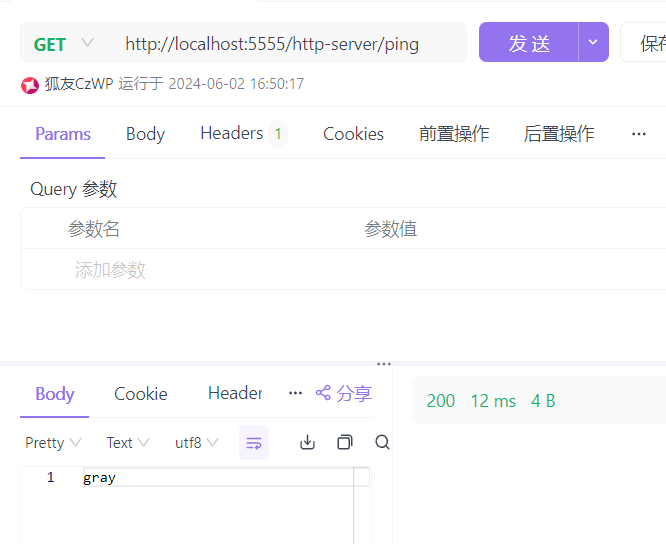The image size is (666, 544).
Task: Click the 200 status code
Action: pyautogui.click(x=441, y=401)
